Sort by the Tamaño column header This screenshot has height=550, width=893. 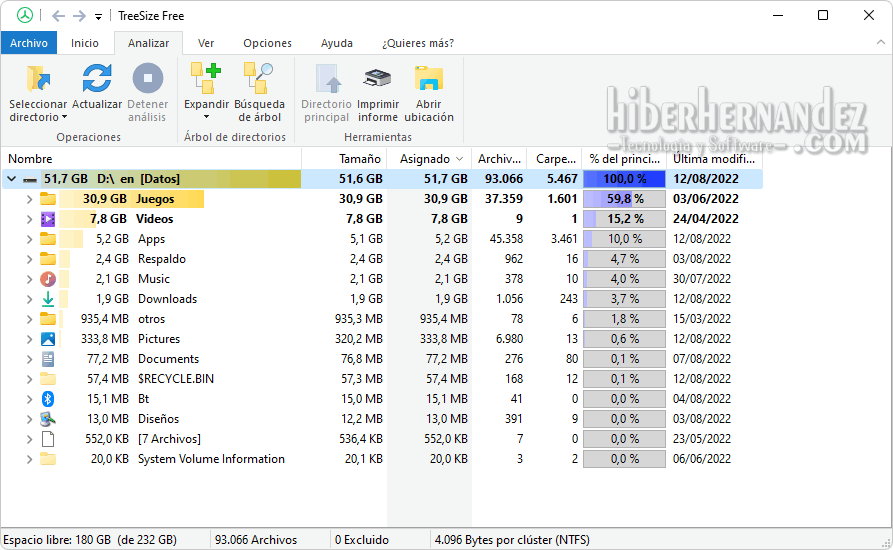point(345,159)
